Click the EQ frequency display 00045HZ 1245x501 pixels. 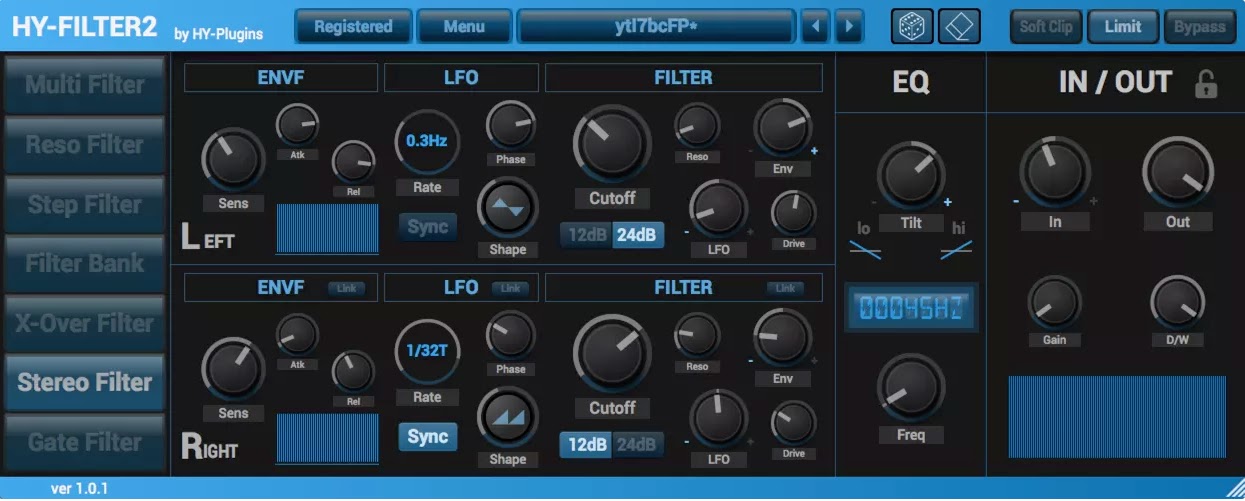click(x=911, y=309)
